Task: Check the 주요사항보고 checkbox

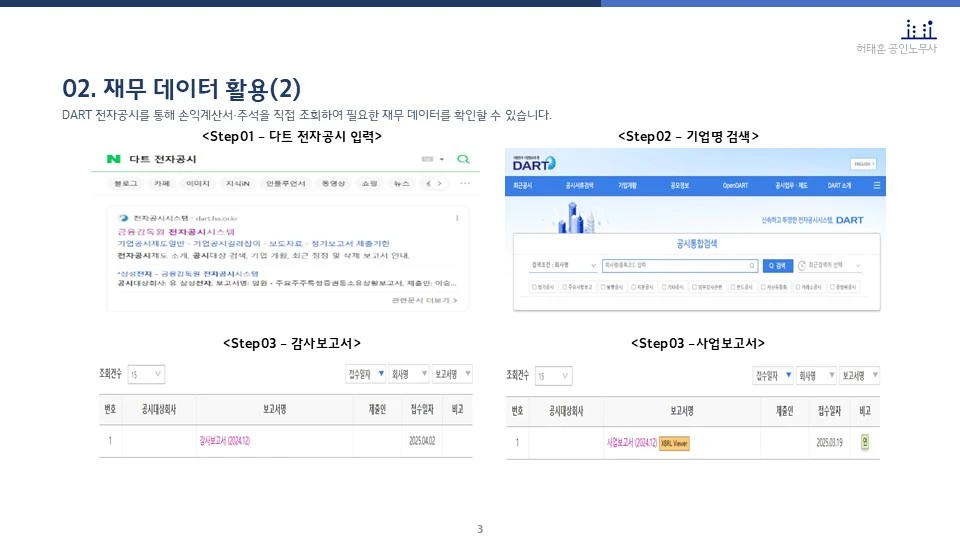Action: point(564,287)
